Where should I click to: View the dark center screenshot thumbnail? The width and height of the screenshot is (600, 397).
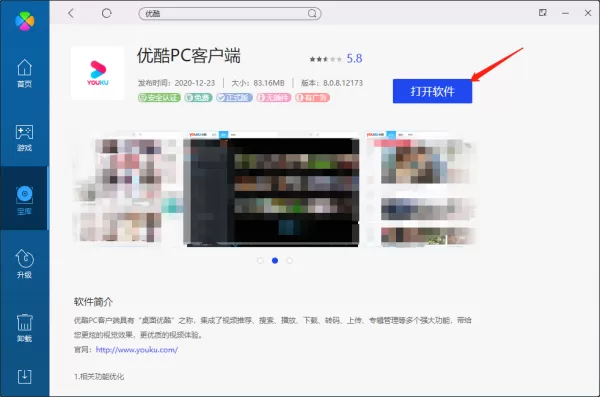tap(271, 190)
